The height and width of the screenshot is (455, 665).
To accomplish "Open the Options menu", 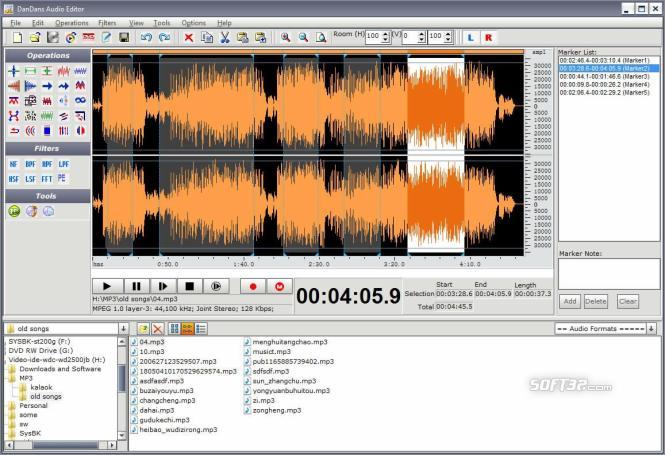I will click(x=193, y=23).
